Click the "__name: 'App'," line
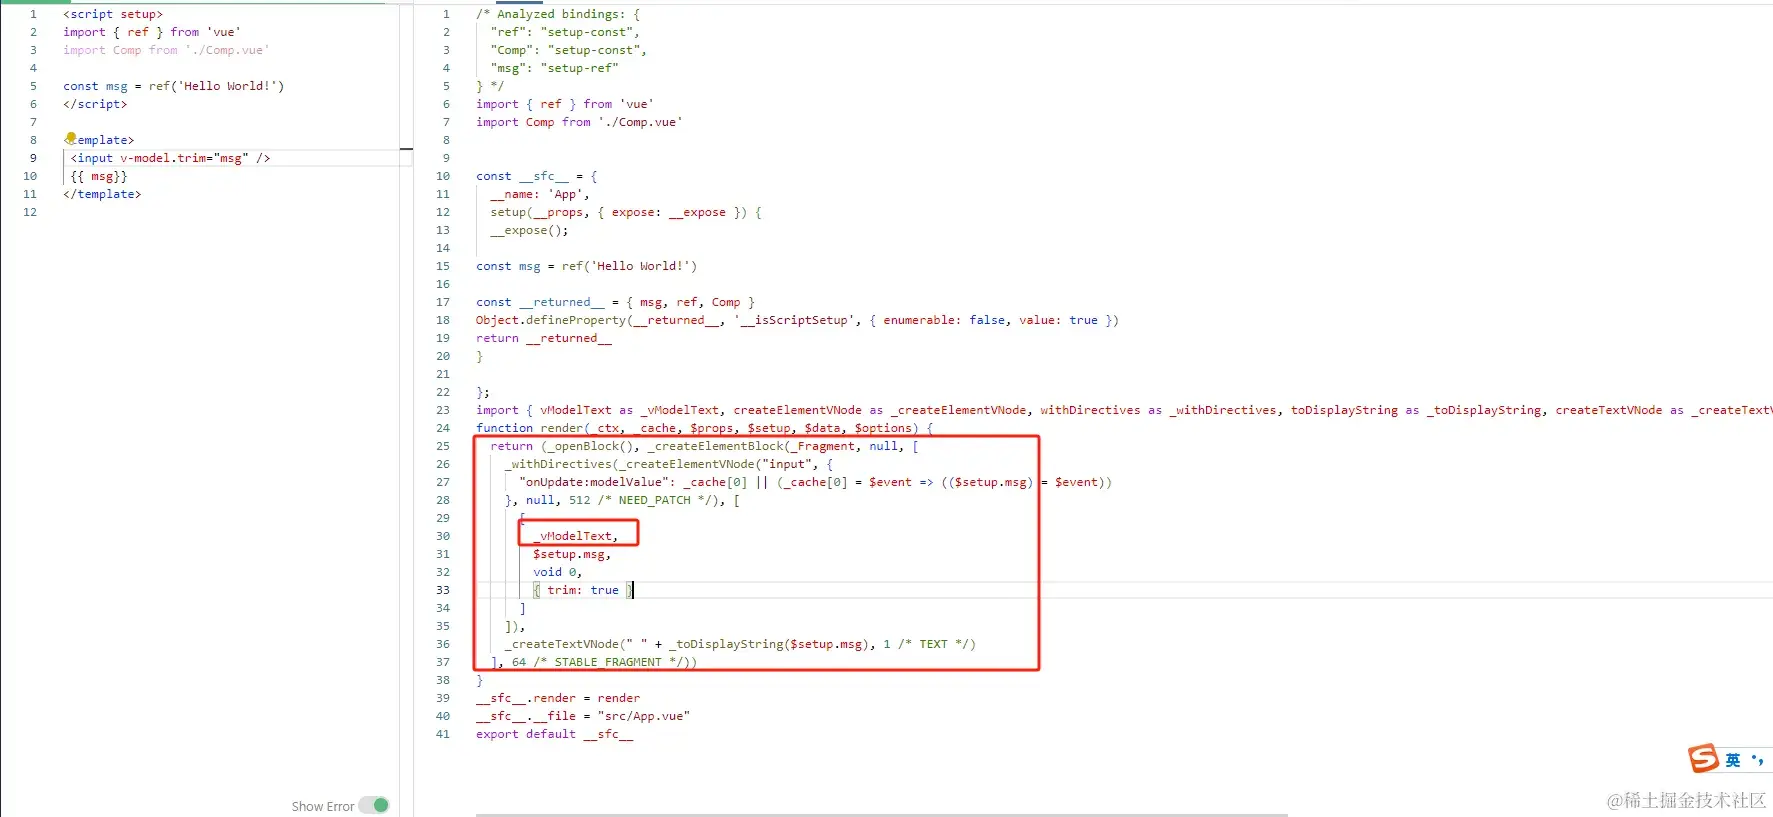1773x817 pixels. pos(540,194)
